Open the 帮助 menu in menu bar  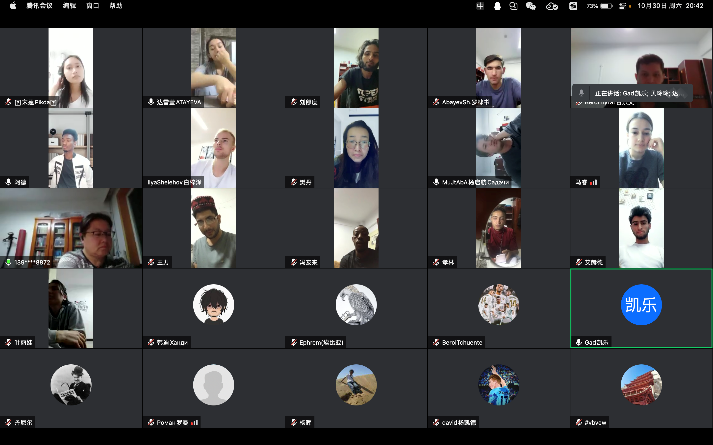pyautogui.click(x=116, y=6)
